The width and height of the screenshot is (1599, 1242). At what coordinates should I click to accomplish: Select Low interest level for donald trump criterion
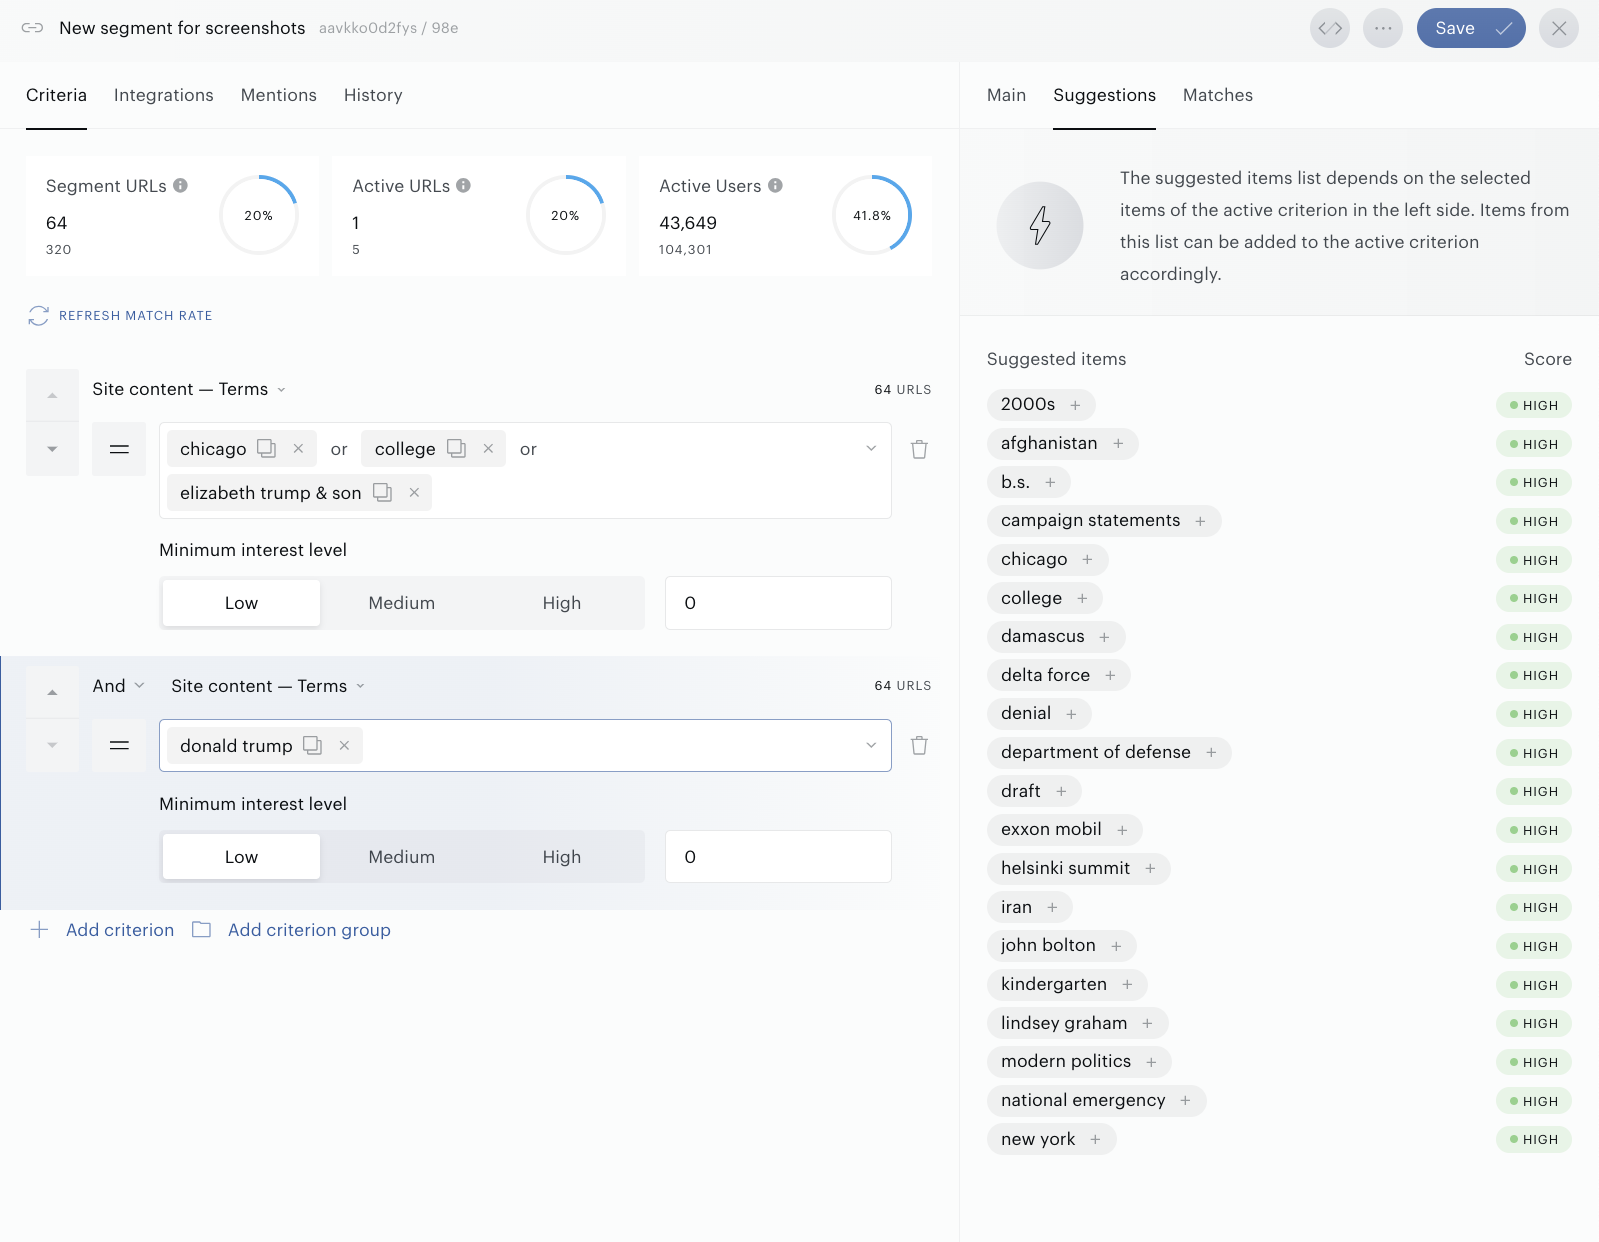pyautogui.click(x=241, y=857)
